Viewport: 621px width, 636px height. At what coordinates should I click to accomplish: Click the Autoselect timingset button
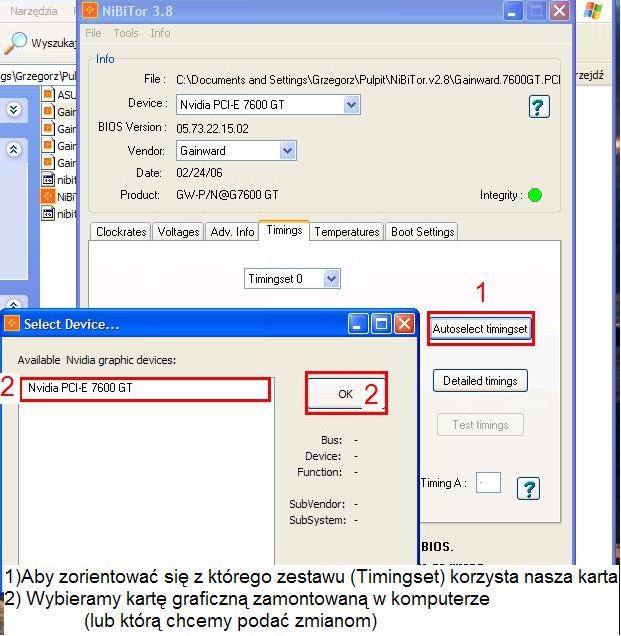coord(480,329)
